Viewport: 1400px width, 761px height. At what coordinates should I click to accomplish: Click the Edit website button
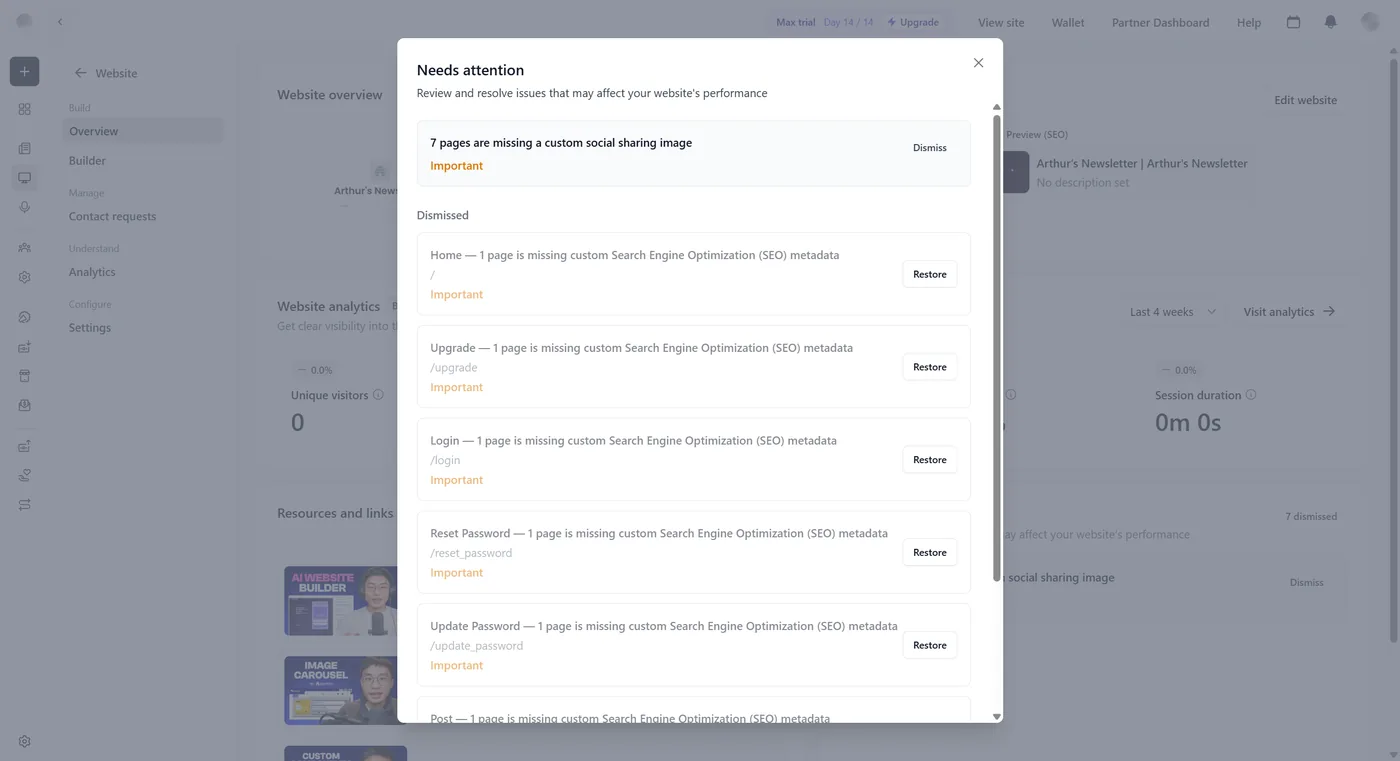[1305, 100]
